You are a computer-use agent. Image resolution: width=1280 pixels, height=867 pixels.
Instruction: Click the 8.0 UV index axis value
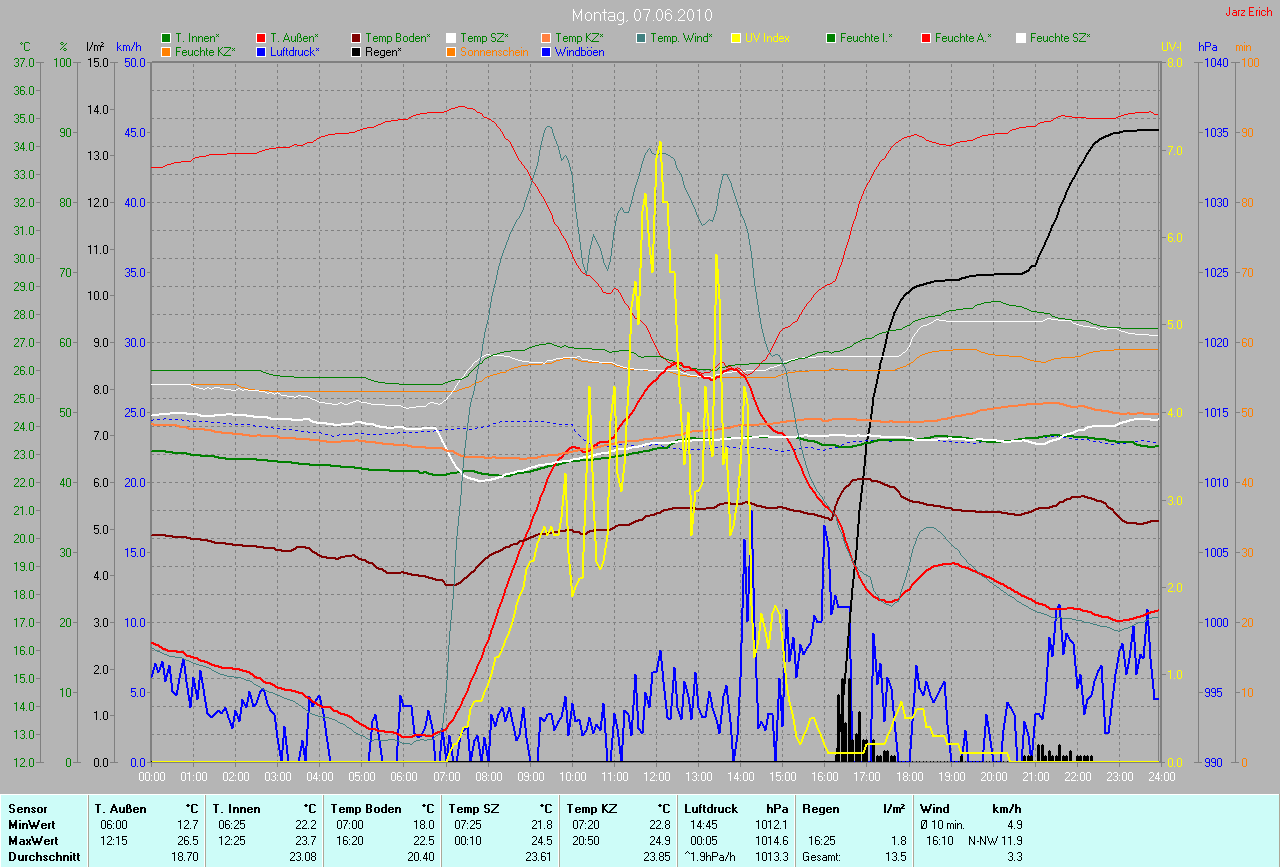(1173, 62)
